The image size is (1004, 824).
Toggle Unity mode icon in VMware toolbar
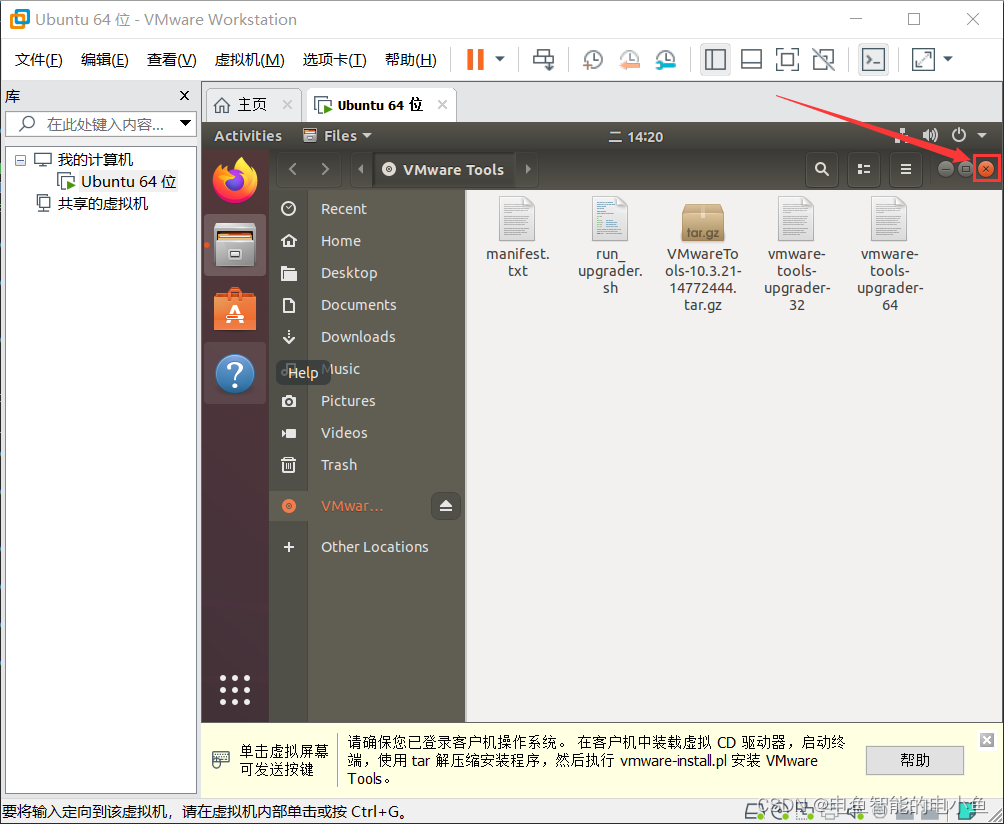(x=823, y=60)
